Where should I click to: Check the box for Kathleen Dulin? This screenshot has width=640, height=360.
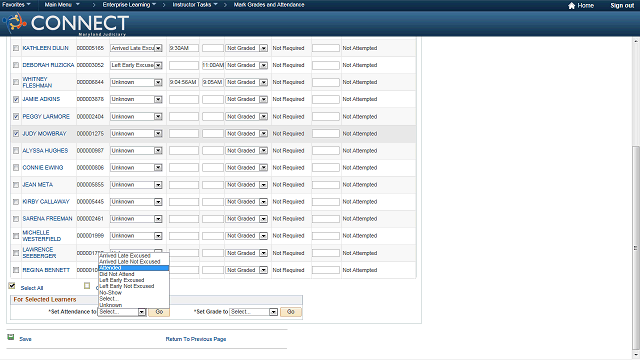click(16, 48)
